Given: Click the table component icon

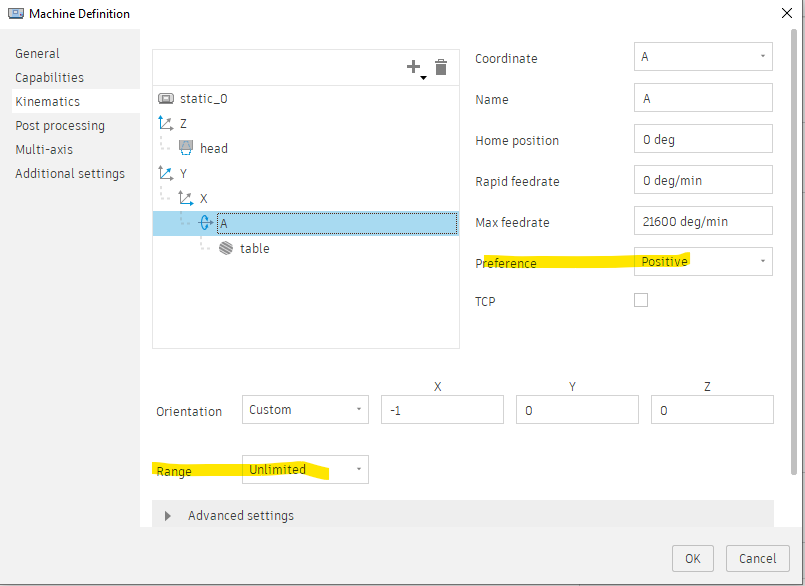Looking at the screenshot, I should click(x=225, y=248).
